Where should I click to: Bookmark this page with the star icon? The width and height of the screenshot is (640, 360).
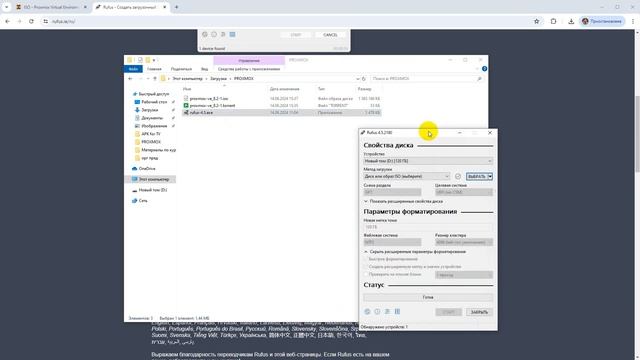[x=536, y=21]
